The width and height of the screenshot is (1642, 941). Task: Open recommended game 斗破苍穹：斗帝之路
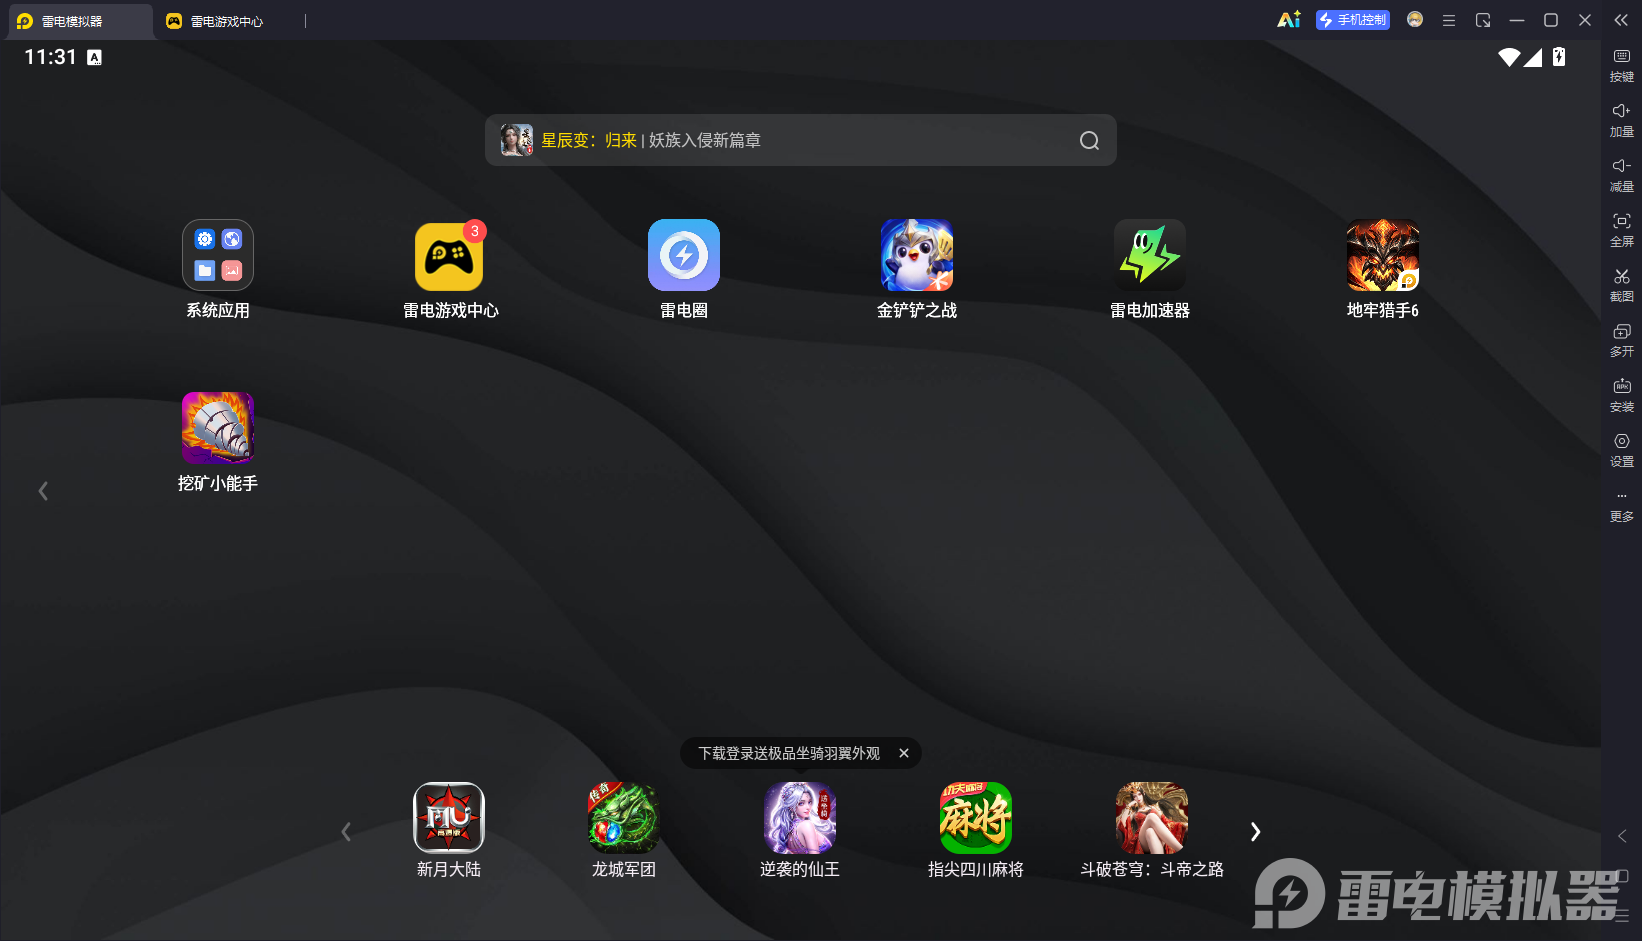(1152, 818)
